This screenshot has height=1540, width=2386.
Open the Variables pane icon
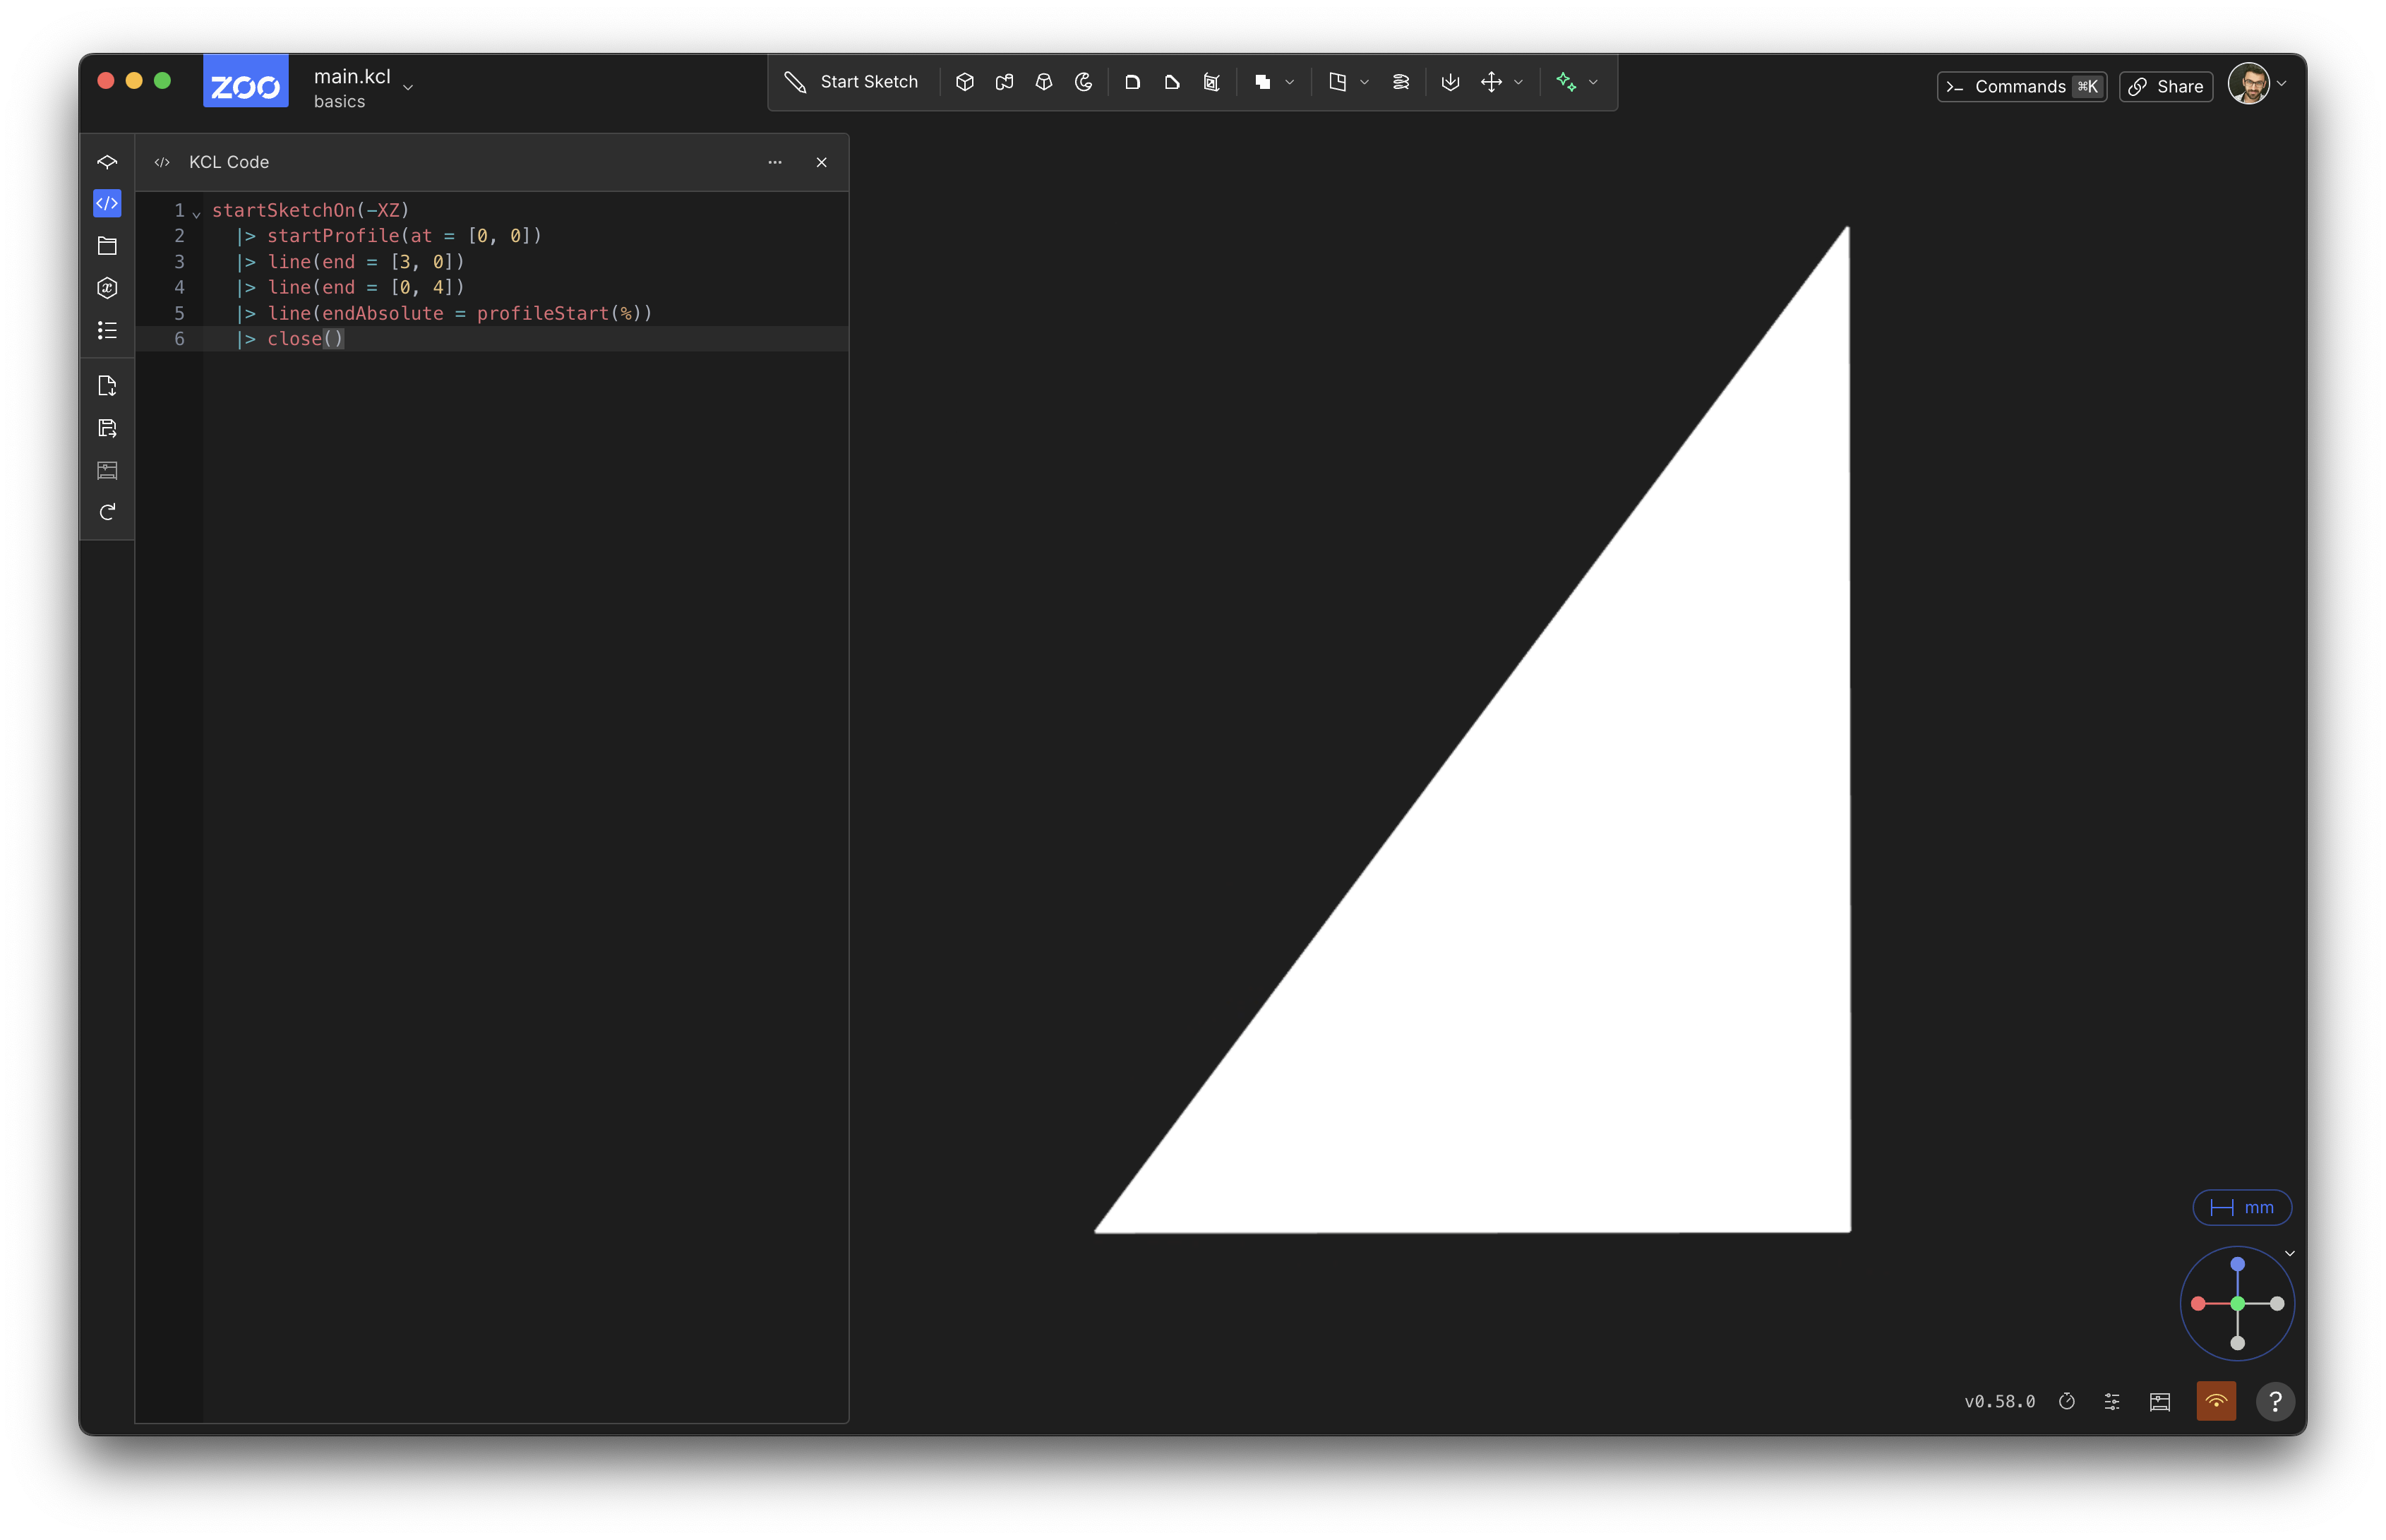pyautogui.click(x=107, y=288)
